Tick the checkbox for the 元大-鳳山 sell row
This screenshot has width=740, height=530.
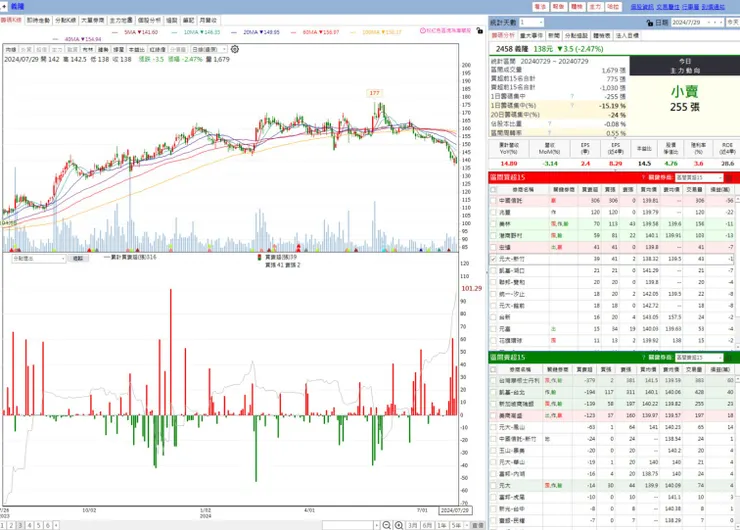point(494,427)
